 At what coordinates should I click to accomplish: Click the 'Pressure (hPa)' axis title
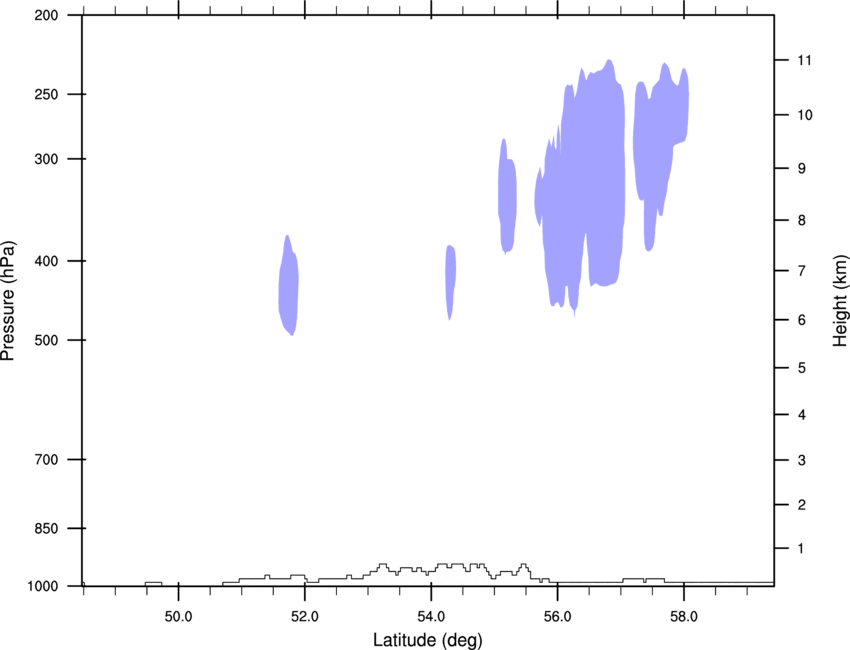click(x=8, y=301)
